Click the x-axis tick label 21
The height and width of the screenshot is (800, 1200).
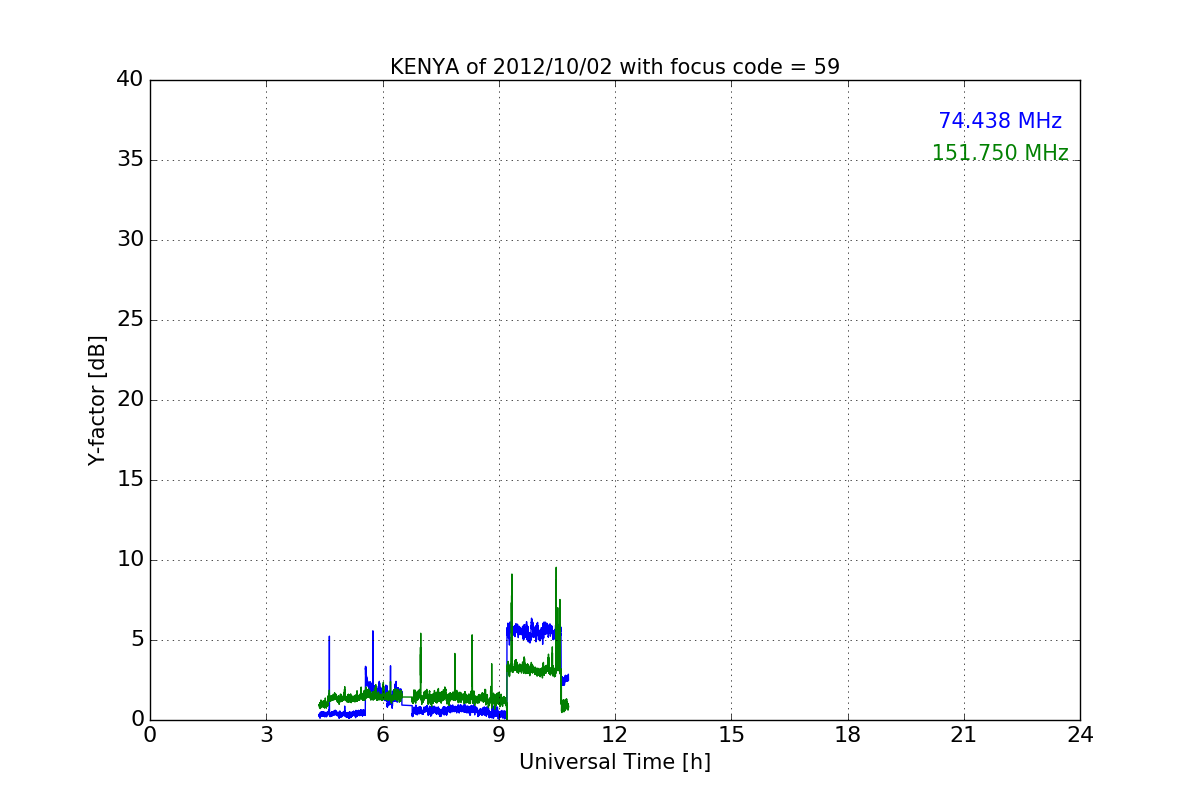click(964, 734)
